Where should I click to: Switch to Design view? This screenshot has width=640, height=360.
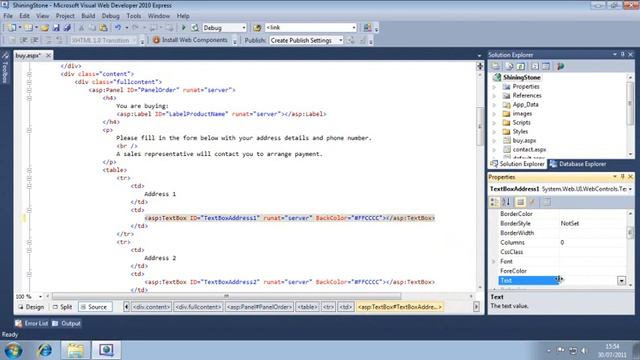click(31, 307)
